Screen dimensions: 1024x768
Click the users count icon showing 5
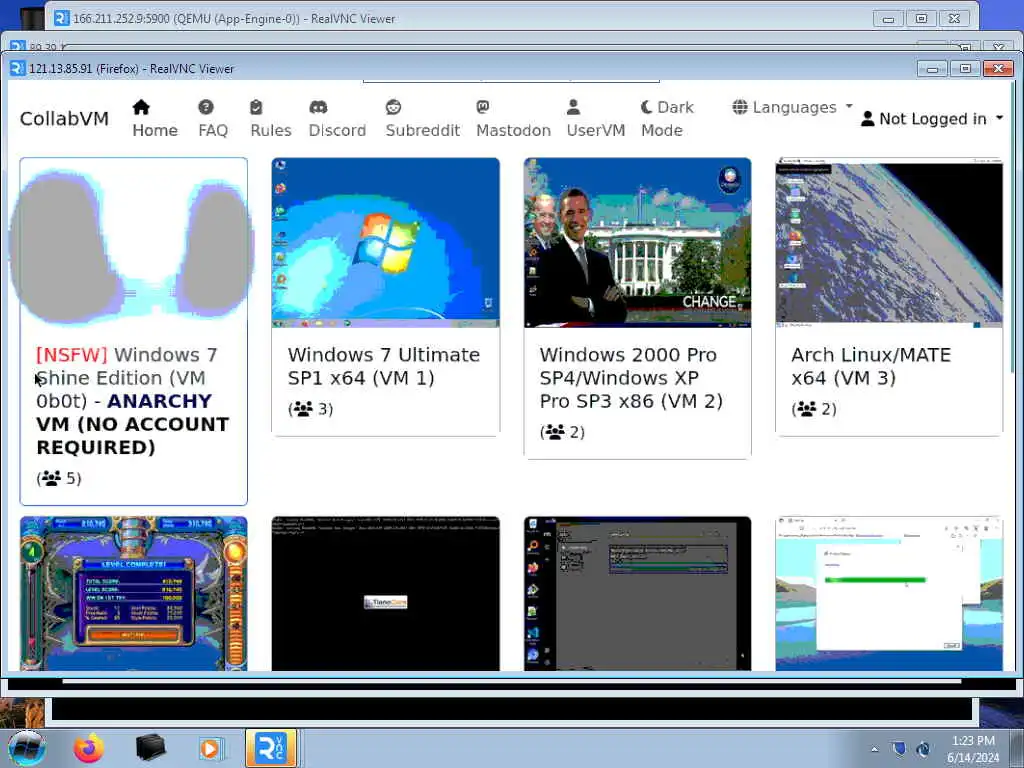coord(51,479)
